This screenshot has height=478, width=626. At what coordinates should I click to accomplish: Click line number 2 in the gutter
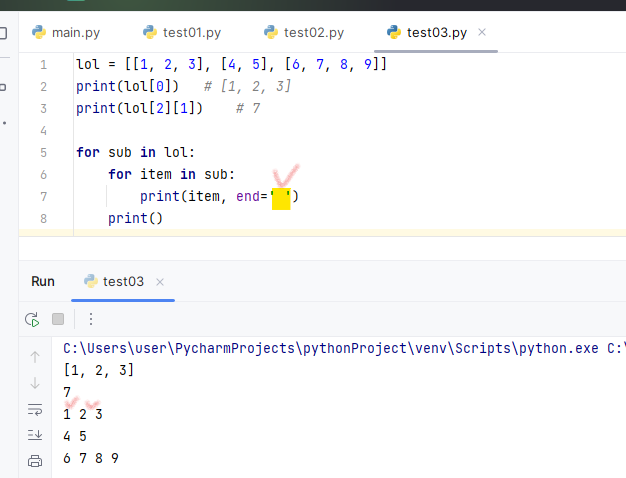click(x=44, y=87)
